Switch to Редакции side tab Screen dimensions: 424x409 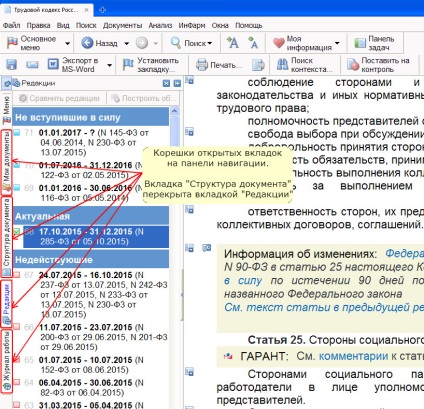point(6,303)
